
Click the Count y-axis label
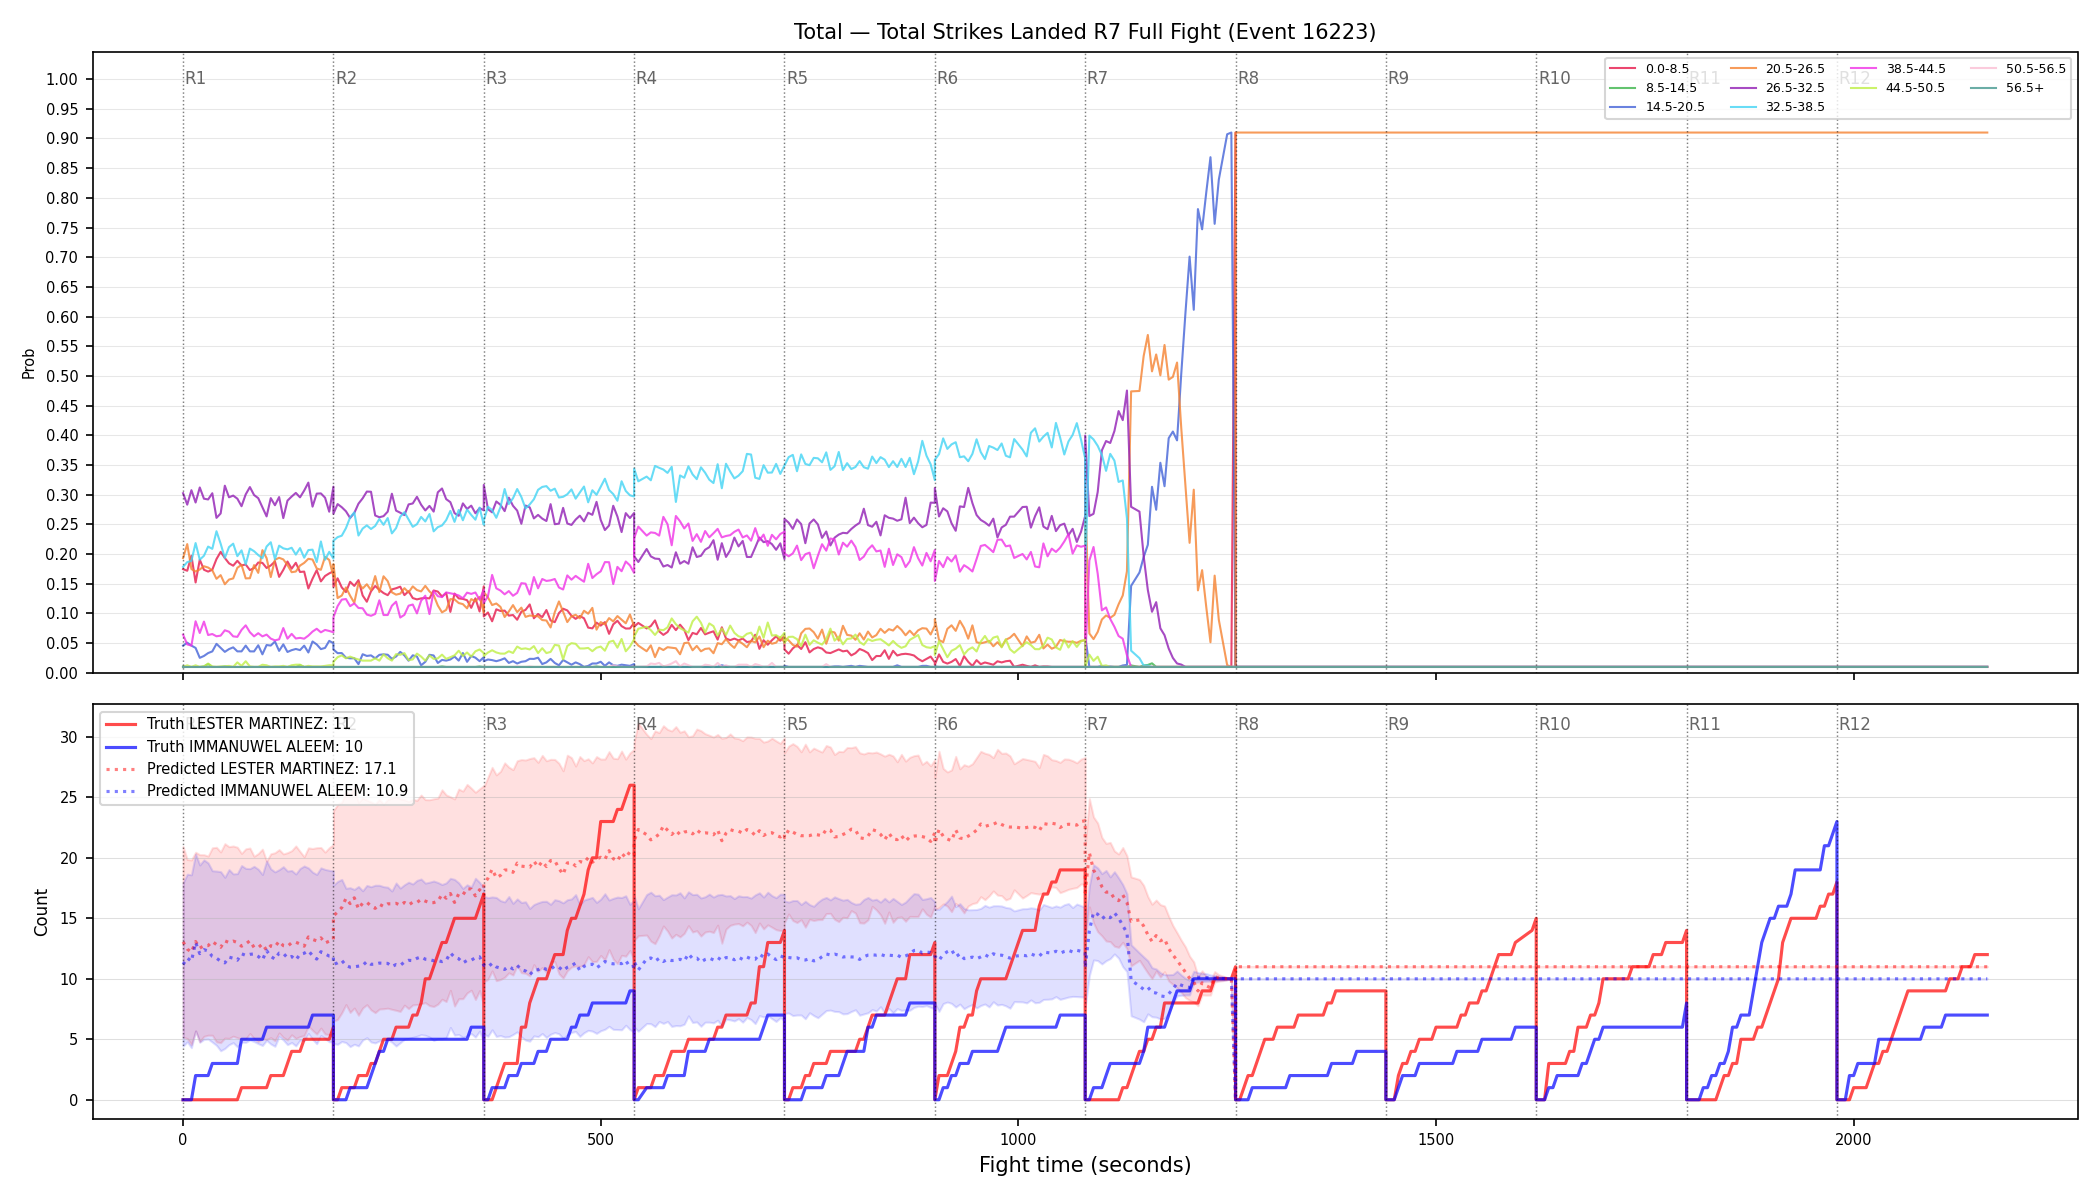pos(41,912)
